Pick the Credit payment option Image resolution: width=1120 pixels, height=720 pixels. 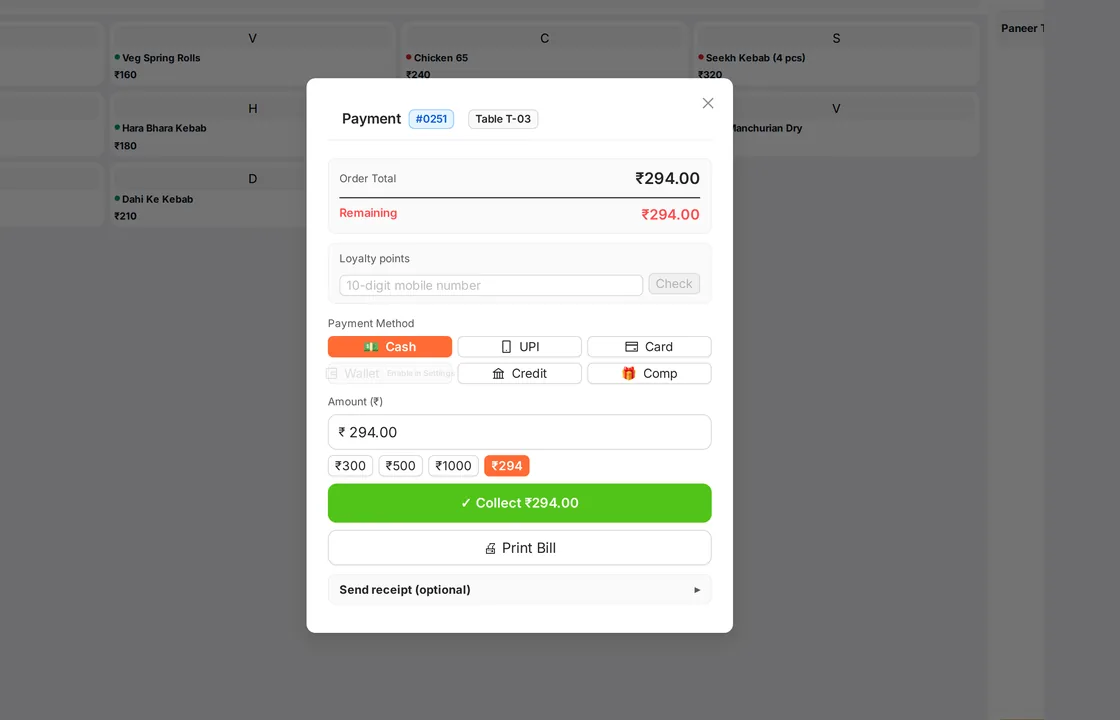[519, 374]
